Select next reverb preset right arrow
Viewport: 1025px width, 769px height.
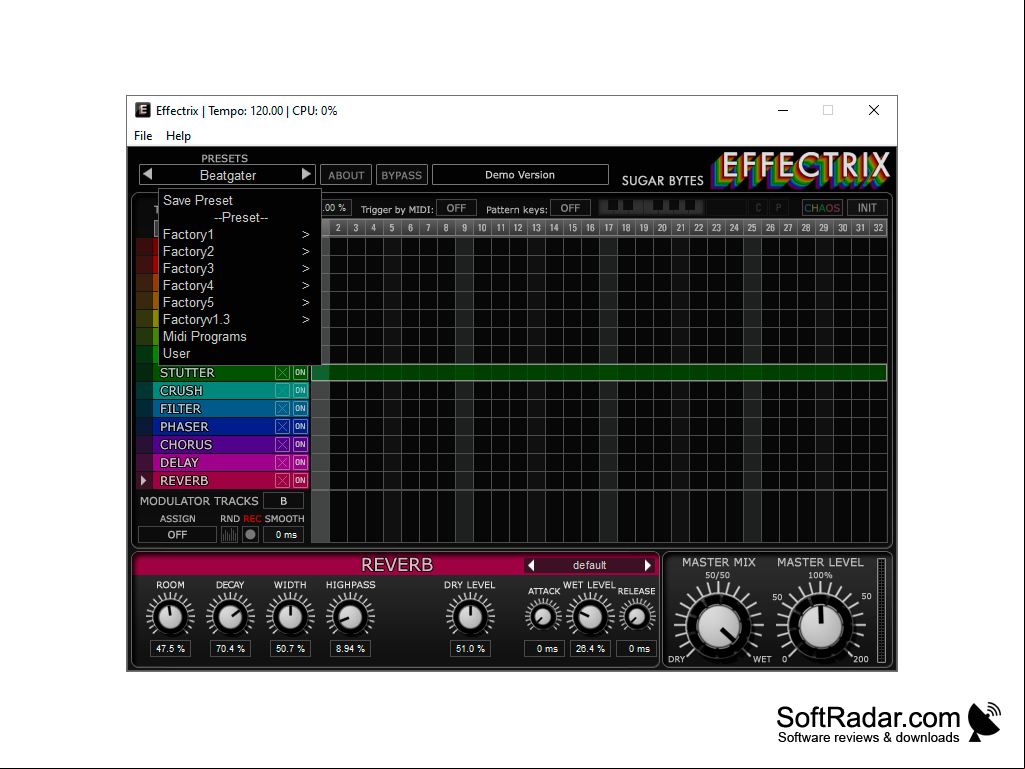point(648,565)
